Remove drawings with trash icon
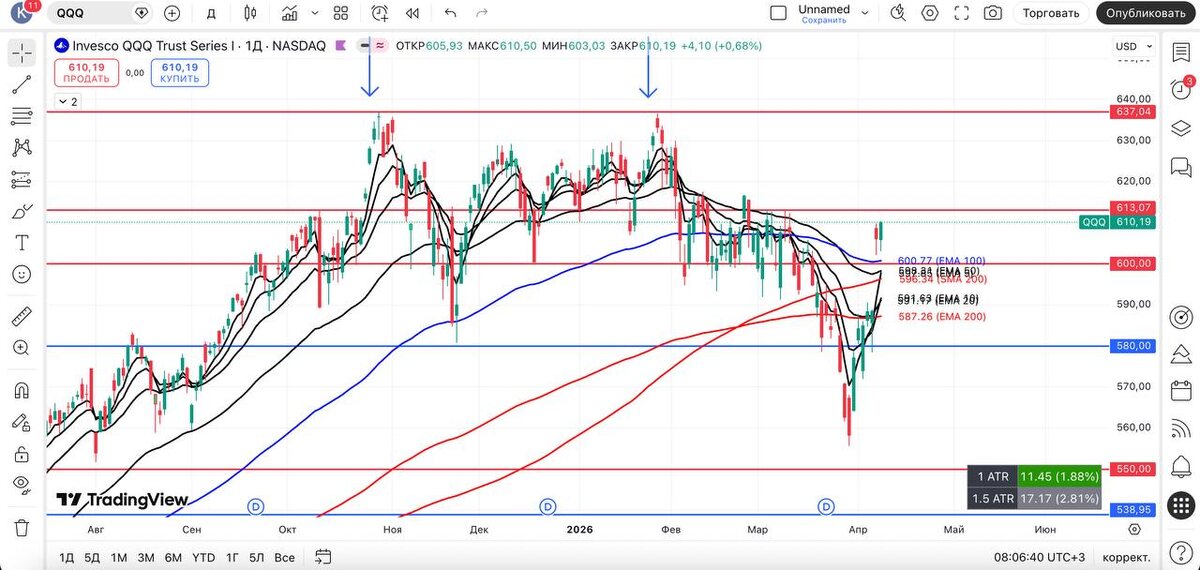Viewport: 1200px width, 570px height. pyautogui.click(x=21, y=527)
